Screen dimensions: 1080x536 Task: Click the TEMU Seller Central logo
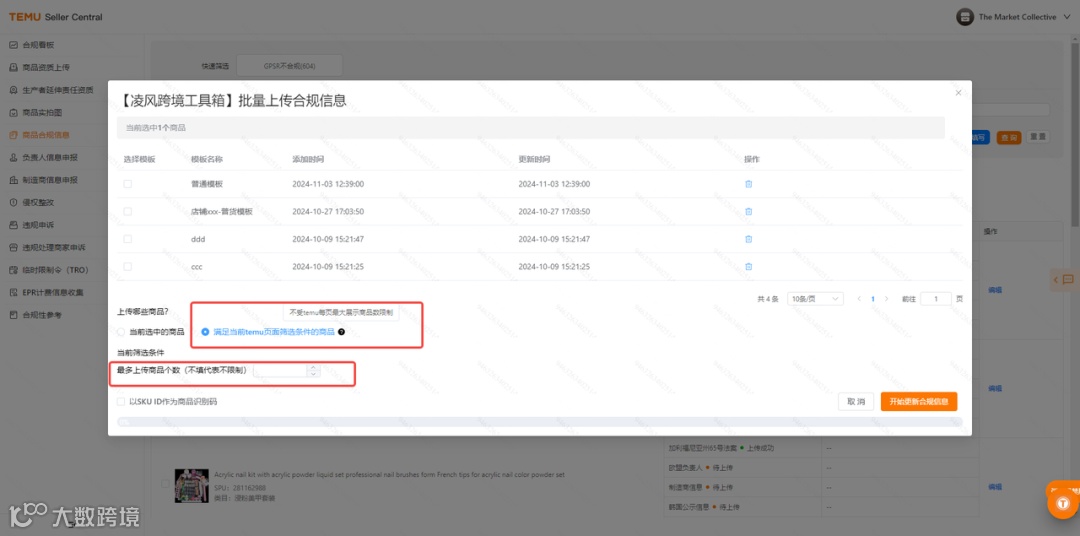[55, 17]
